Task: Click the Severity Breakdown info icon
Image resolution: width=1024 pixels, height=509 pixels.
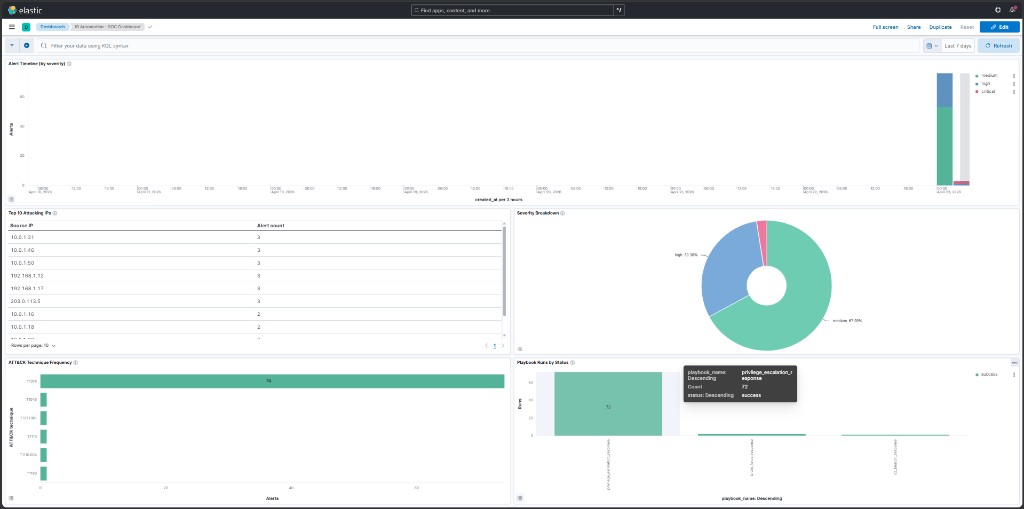Action: tap(562, 213)
